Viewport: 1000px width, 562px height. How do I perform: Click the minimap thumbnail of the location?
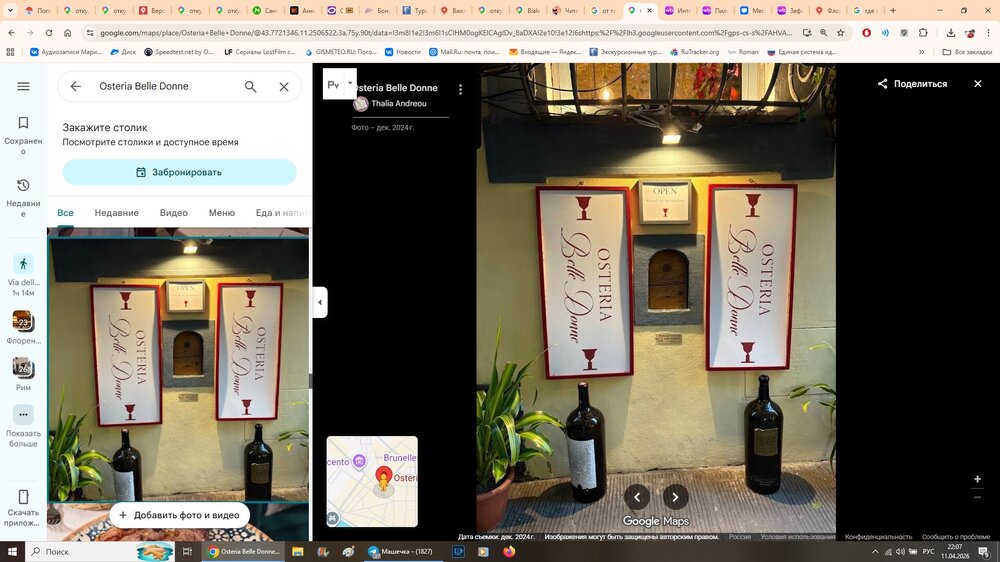click(372, 481)
